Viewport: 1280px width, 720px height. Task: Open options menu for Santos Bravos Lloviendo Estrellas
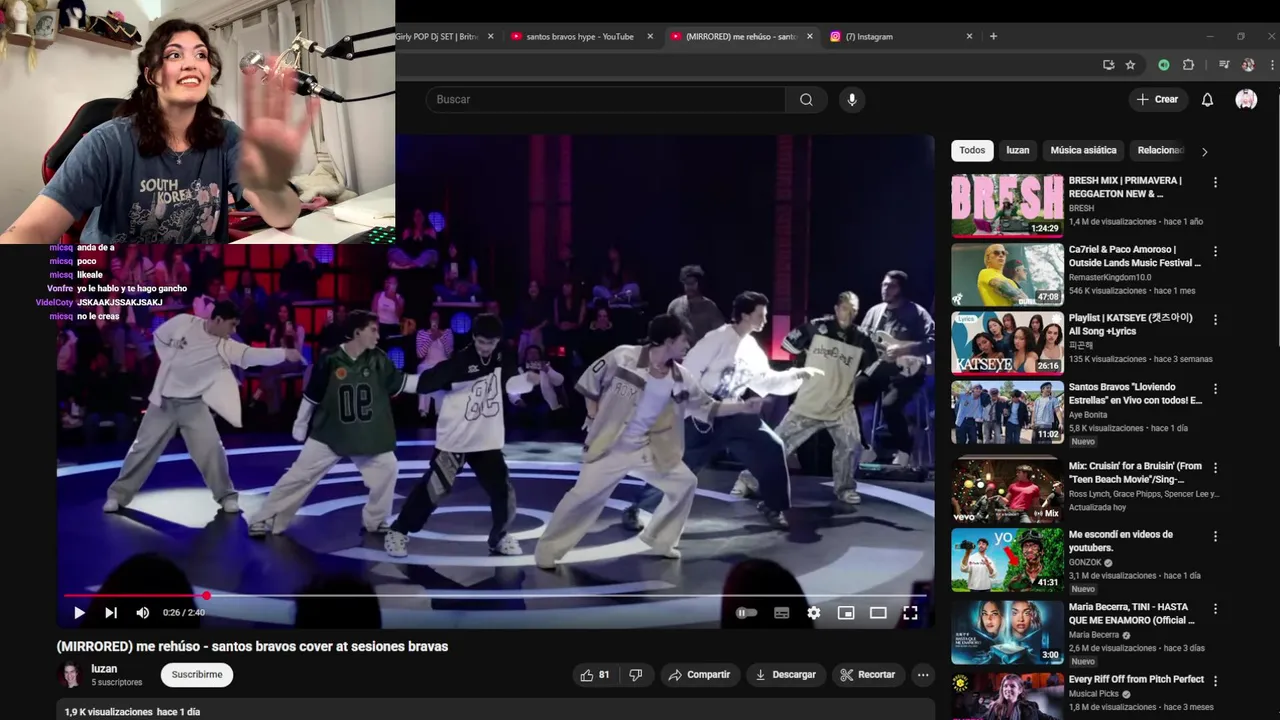point(1215,389)
